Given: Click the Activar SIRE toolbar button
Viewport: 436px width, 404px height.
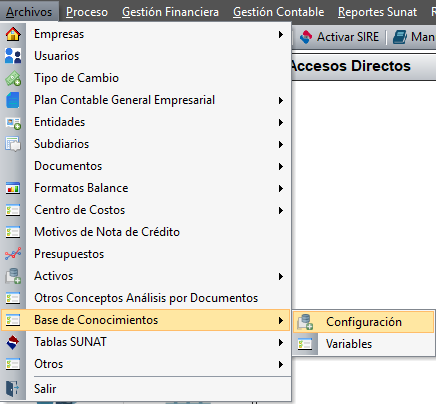Looking at the screenshot, I should (339, 37).
